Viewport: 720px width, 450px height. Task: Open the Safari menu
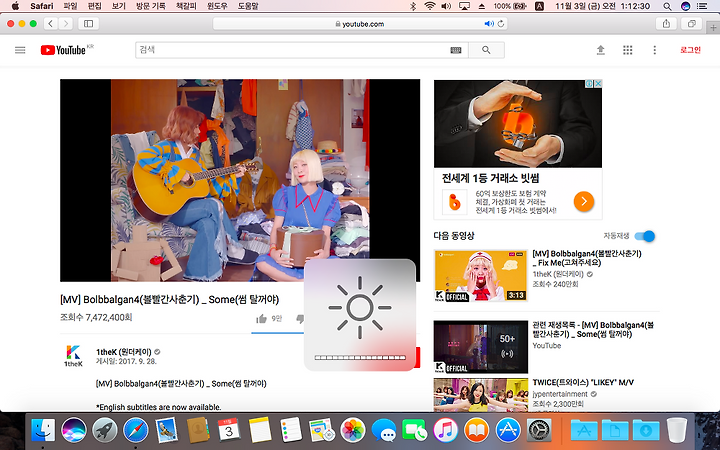(42, 6)
